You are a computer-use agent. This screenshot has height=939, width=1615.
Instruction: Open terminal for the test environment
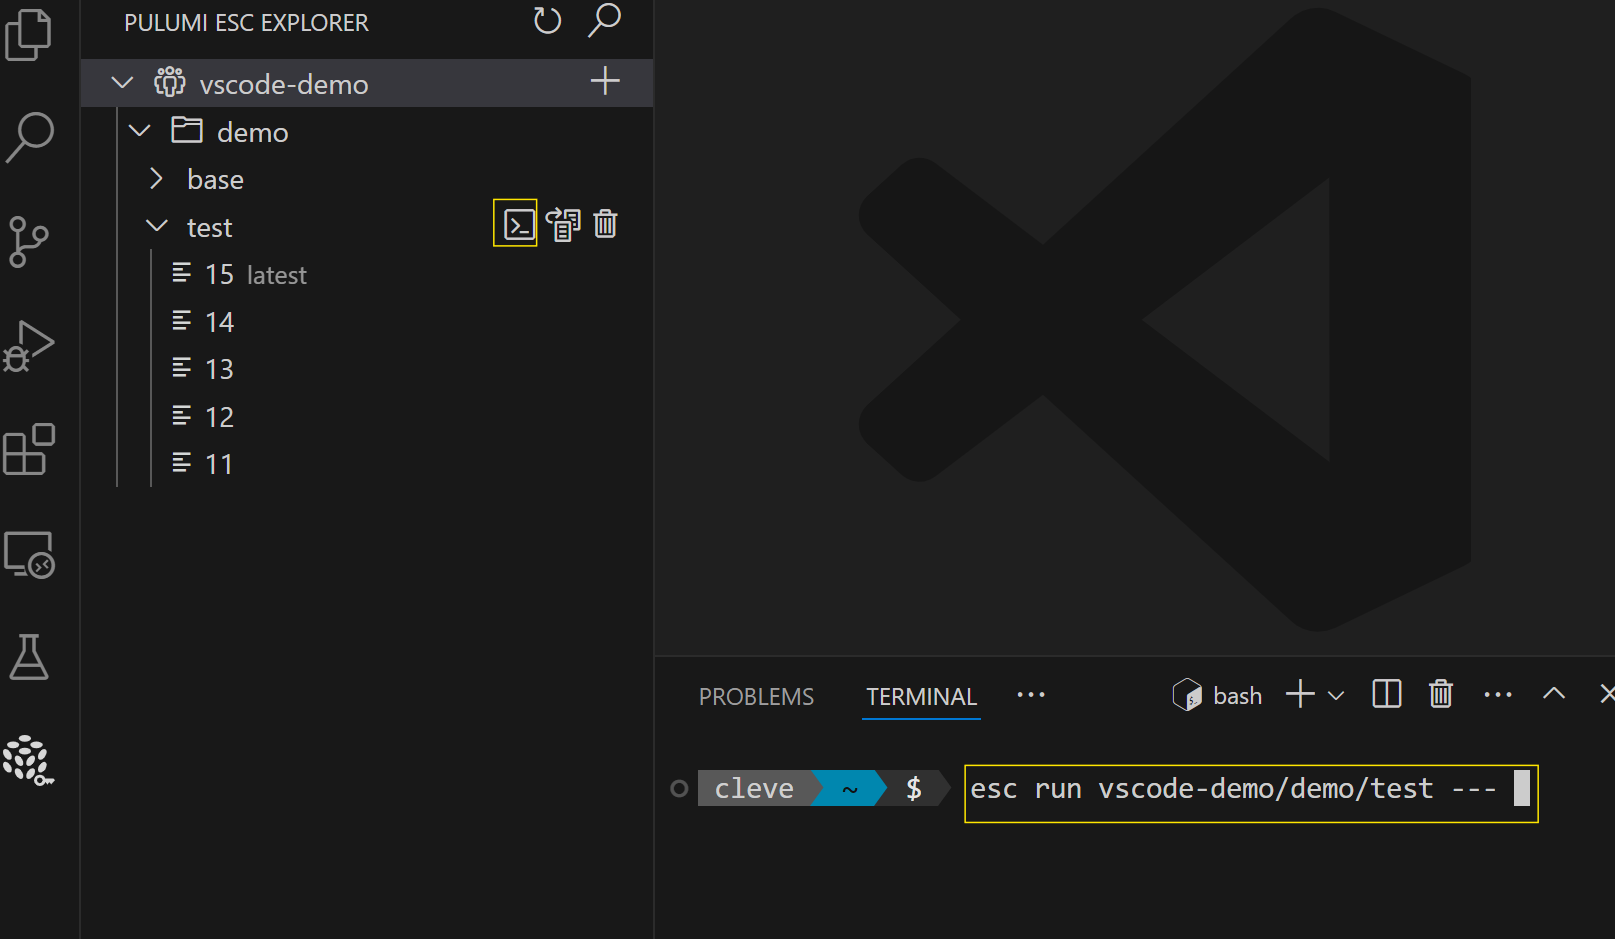[514, 223]
